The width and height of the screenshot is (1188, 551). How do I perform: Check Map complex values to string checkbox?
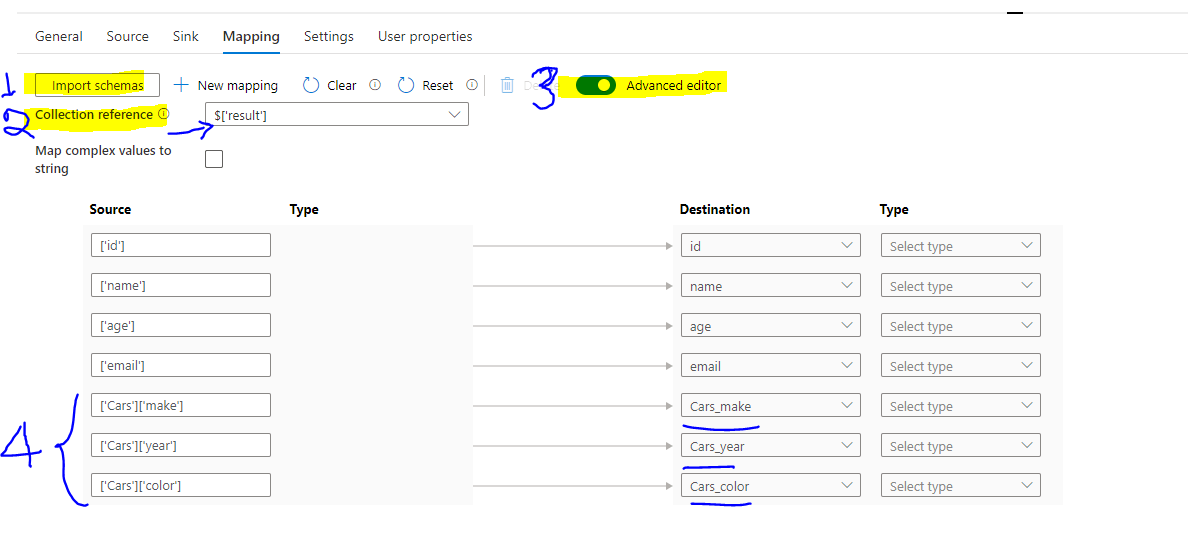pos(214,158)
